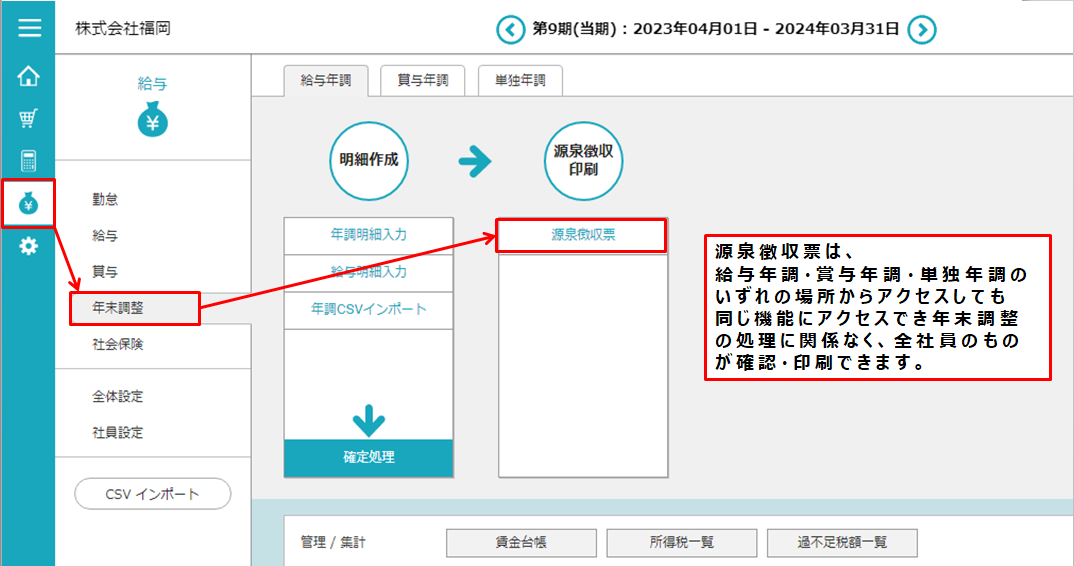The height and width of the screenshot is (566, 1074).
Task: Open 社会保険 menu item
Action: click(x=118, y=345)
